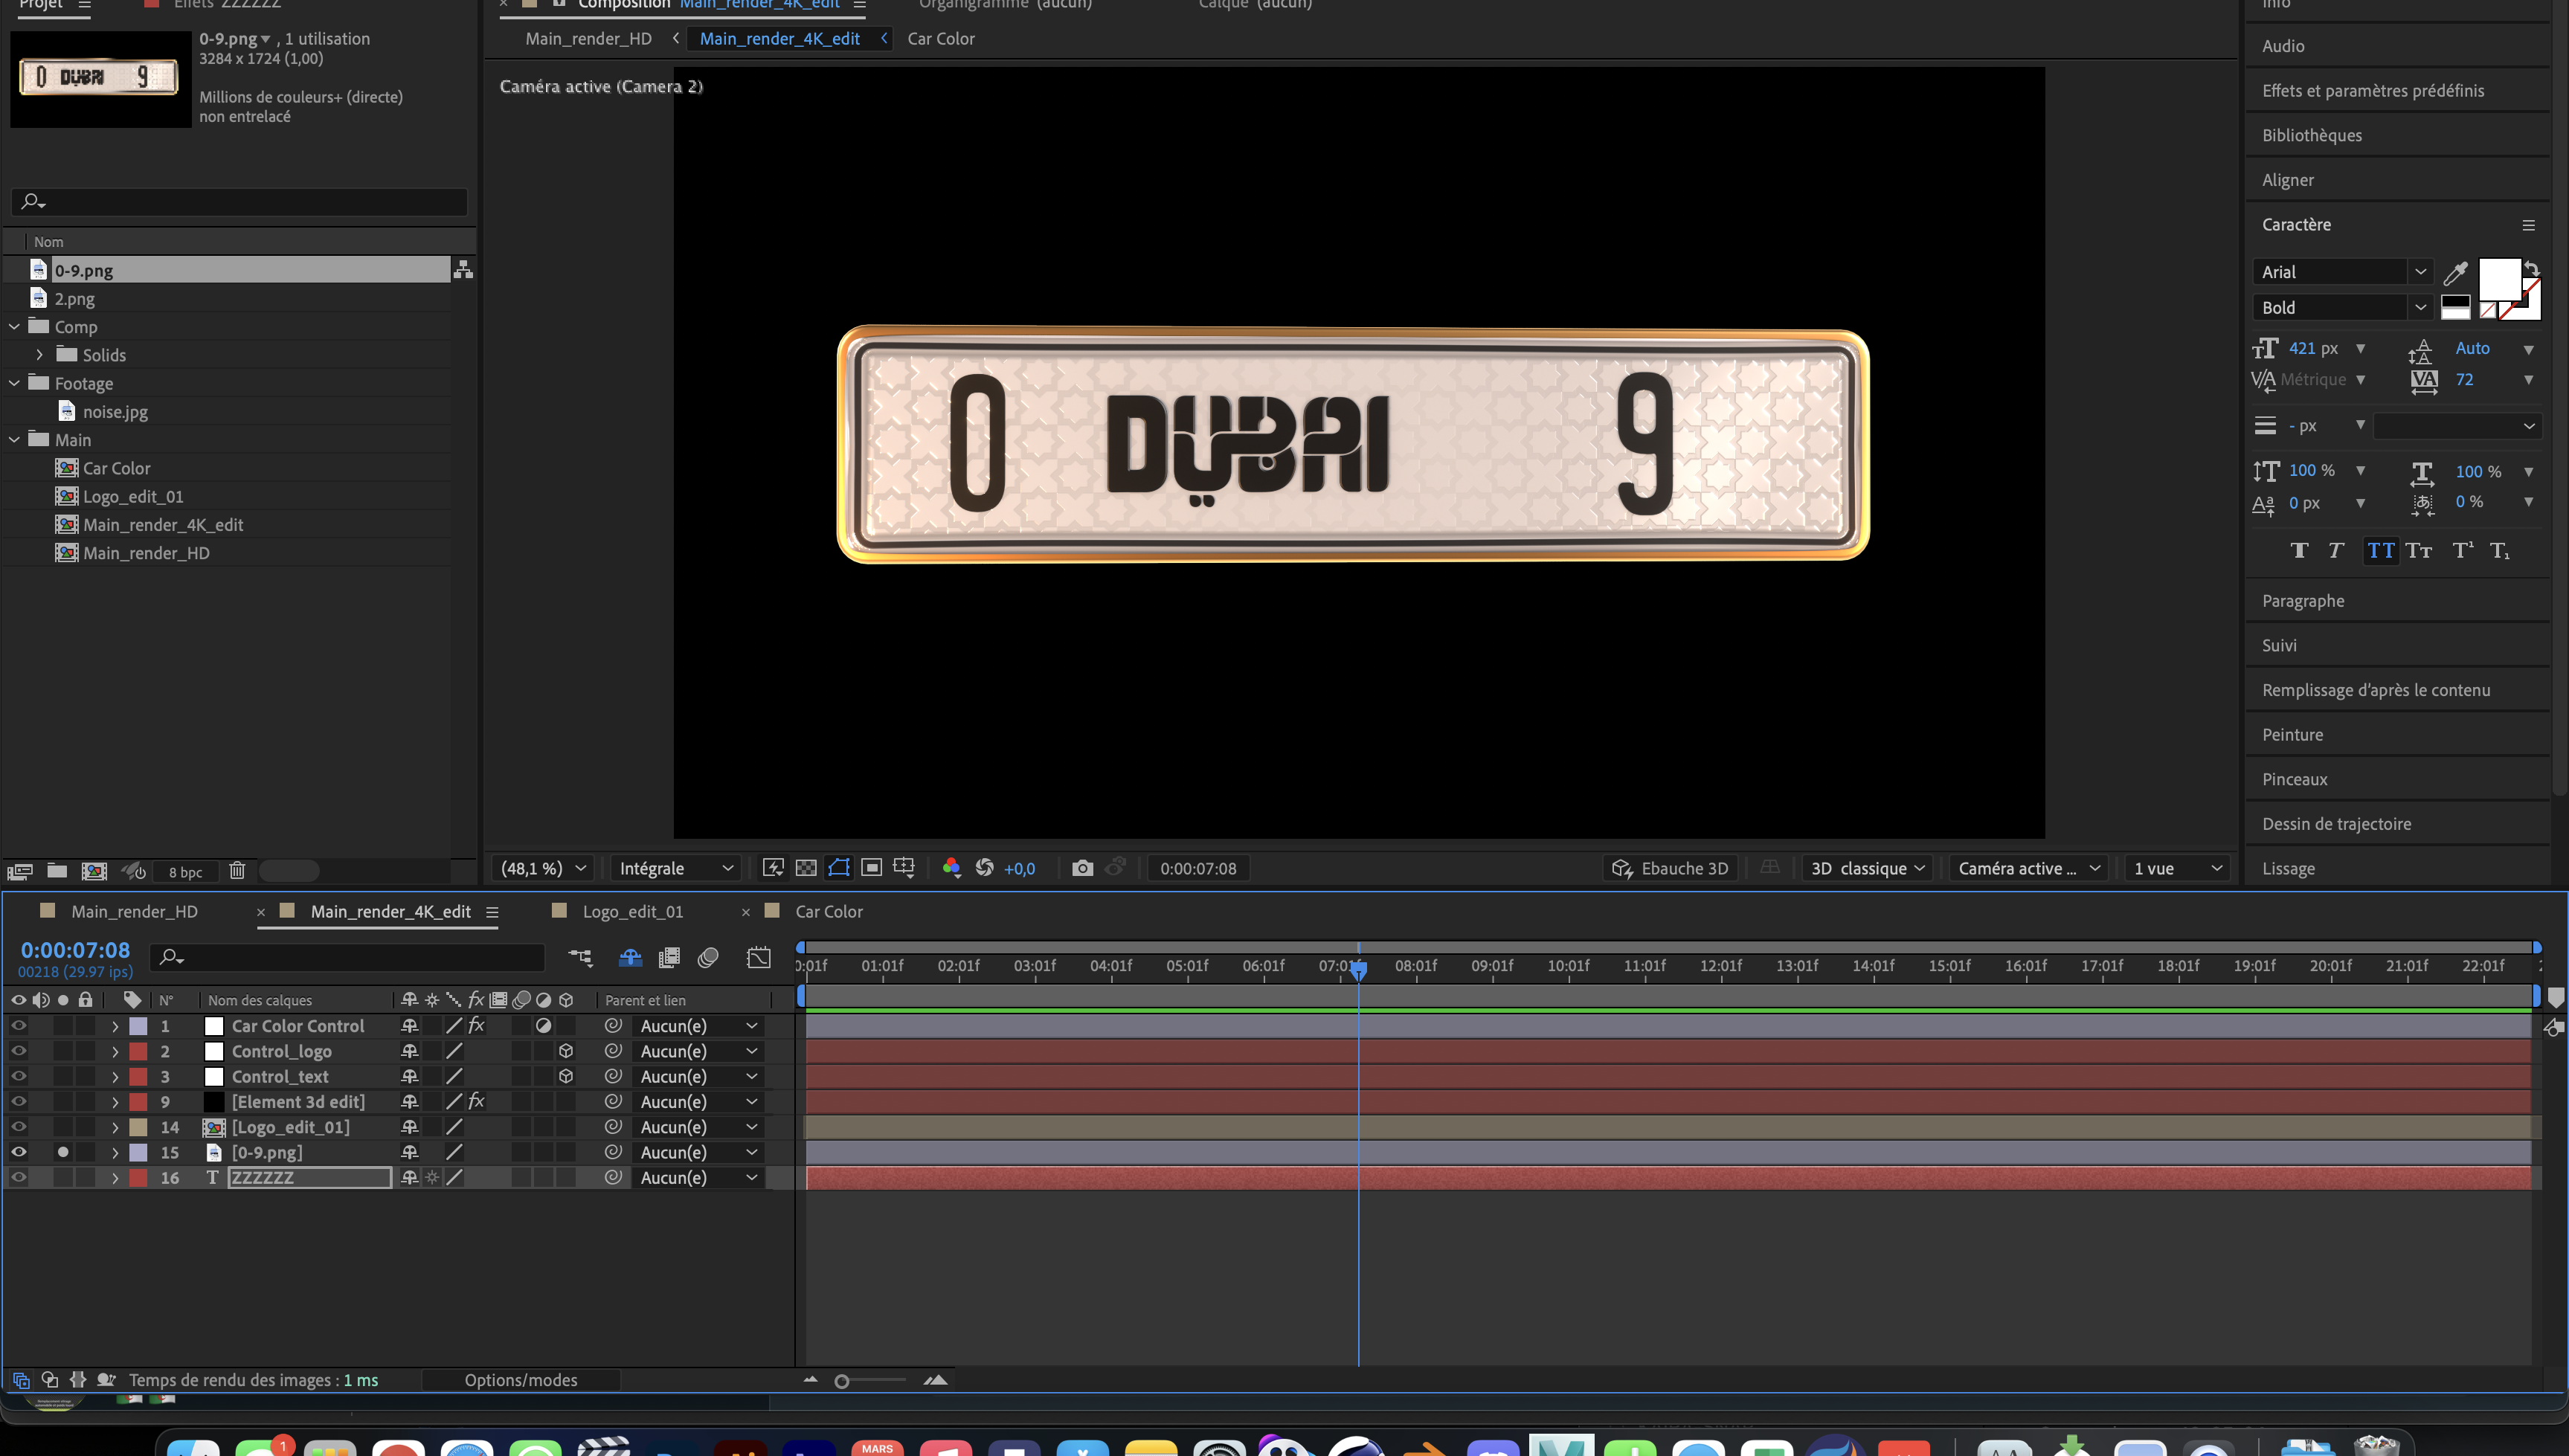
Task: Toggle All Caps in Caractère panel
Action: pos(2381,551)
